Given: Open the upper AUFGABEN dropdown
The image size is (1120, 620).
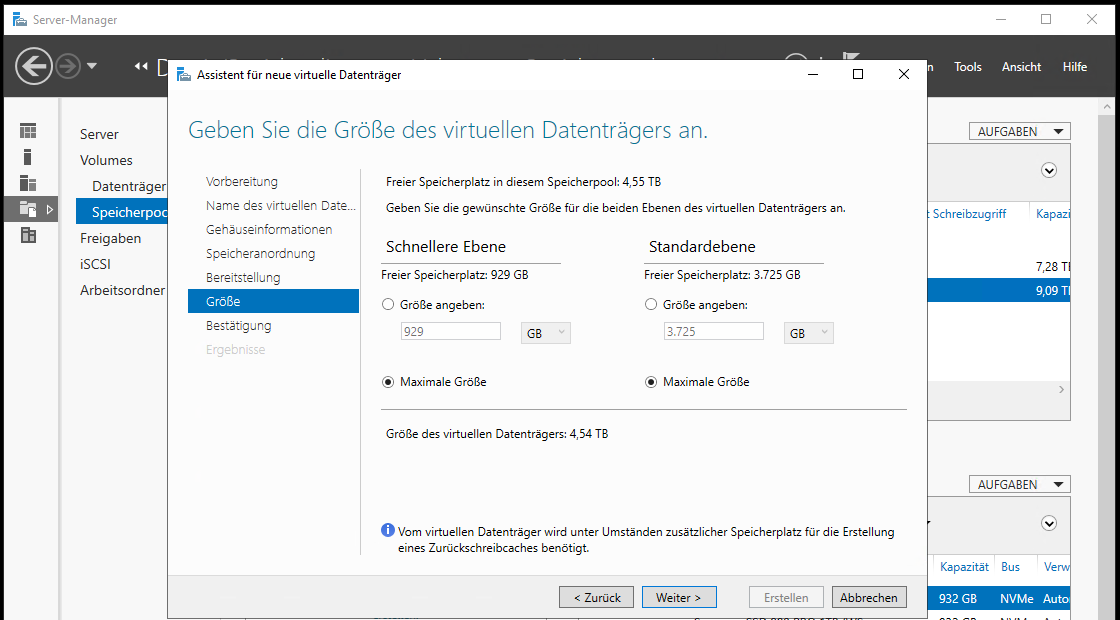Looking at the screenshot, I should click(x=1020, y=131).
